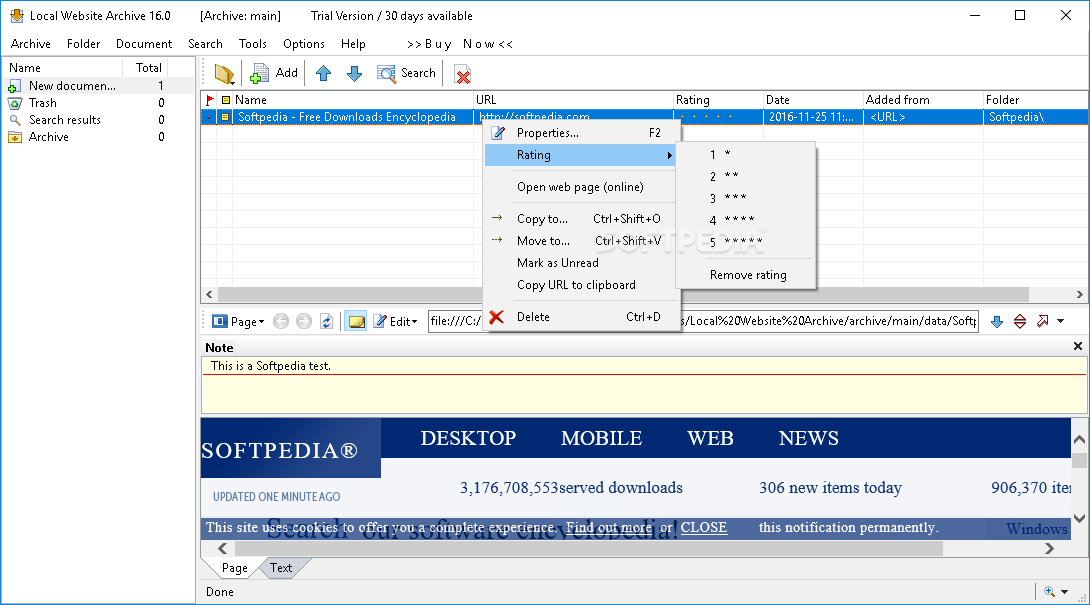Switch to the Text tab
The height and width of the screenshot is (605, 1090).
coord(281,568)
